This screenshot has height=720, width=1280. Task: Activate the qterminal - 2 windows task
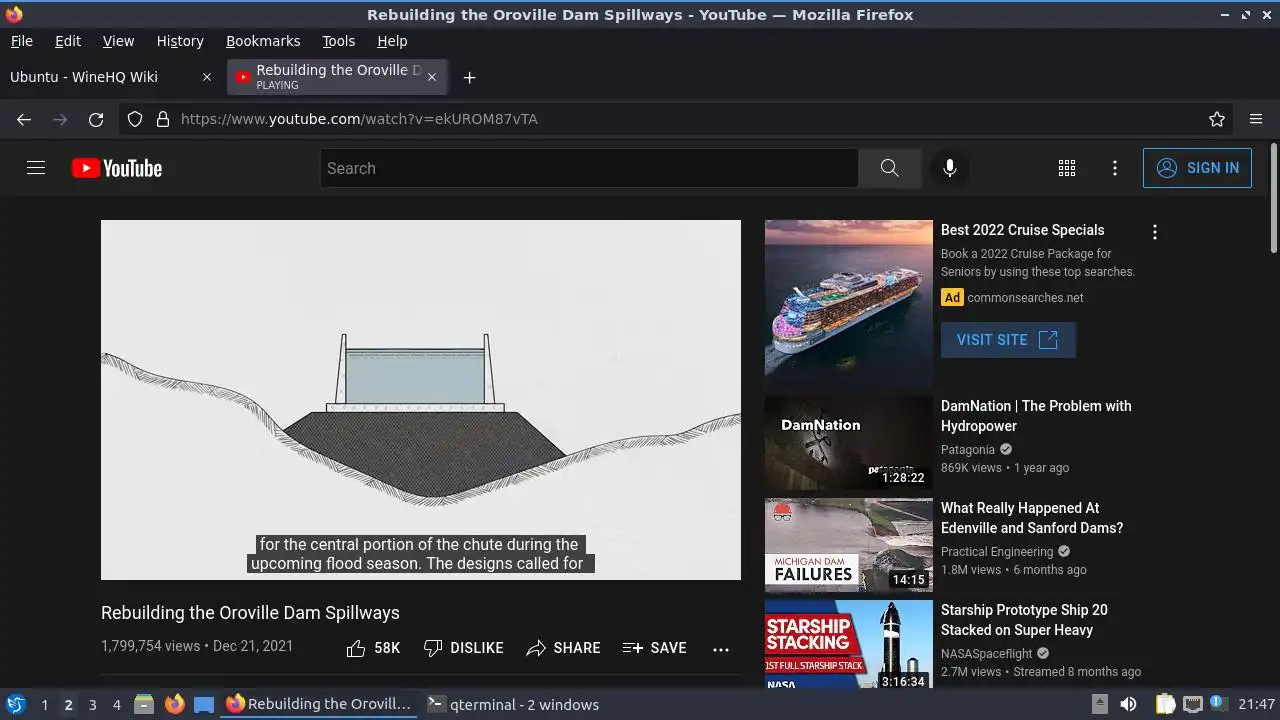coord(513,704)
